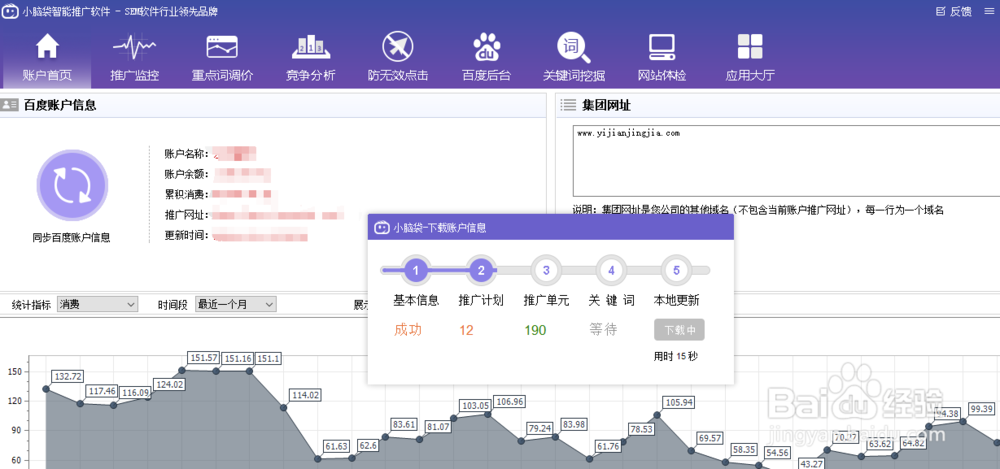
Task: Click the 用时 15 秒 text
Action: 676,356
